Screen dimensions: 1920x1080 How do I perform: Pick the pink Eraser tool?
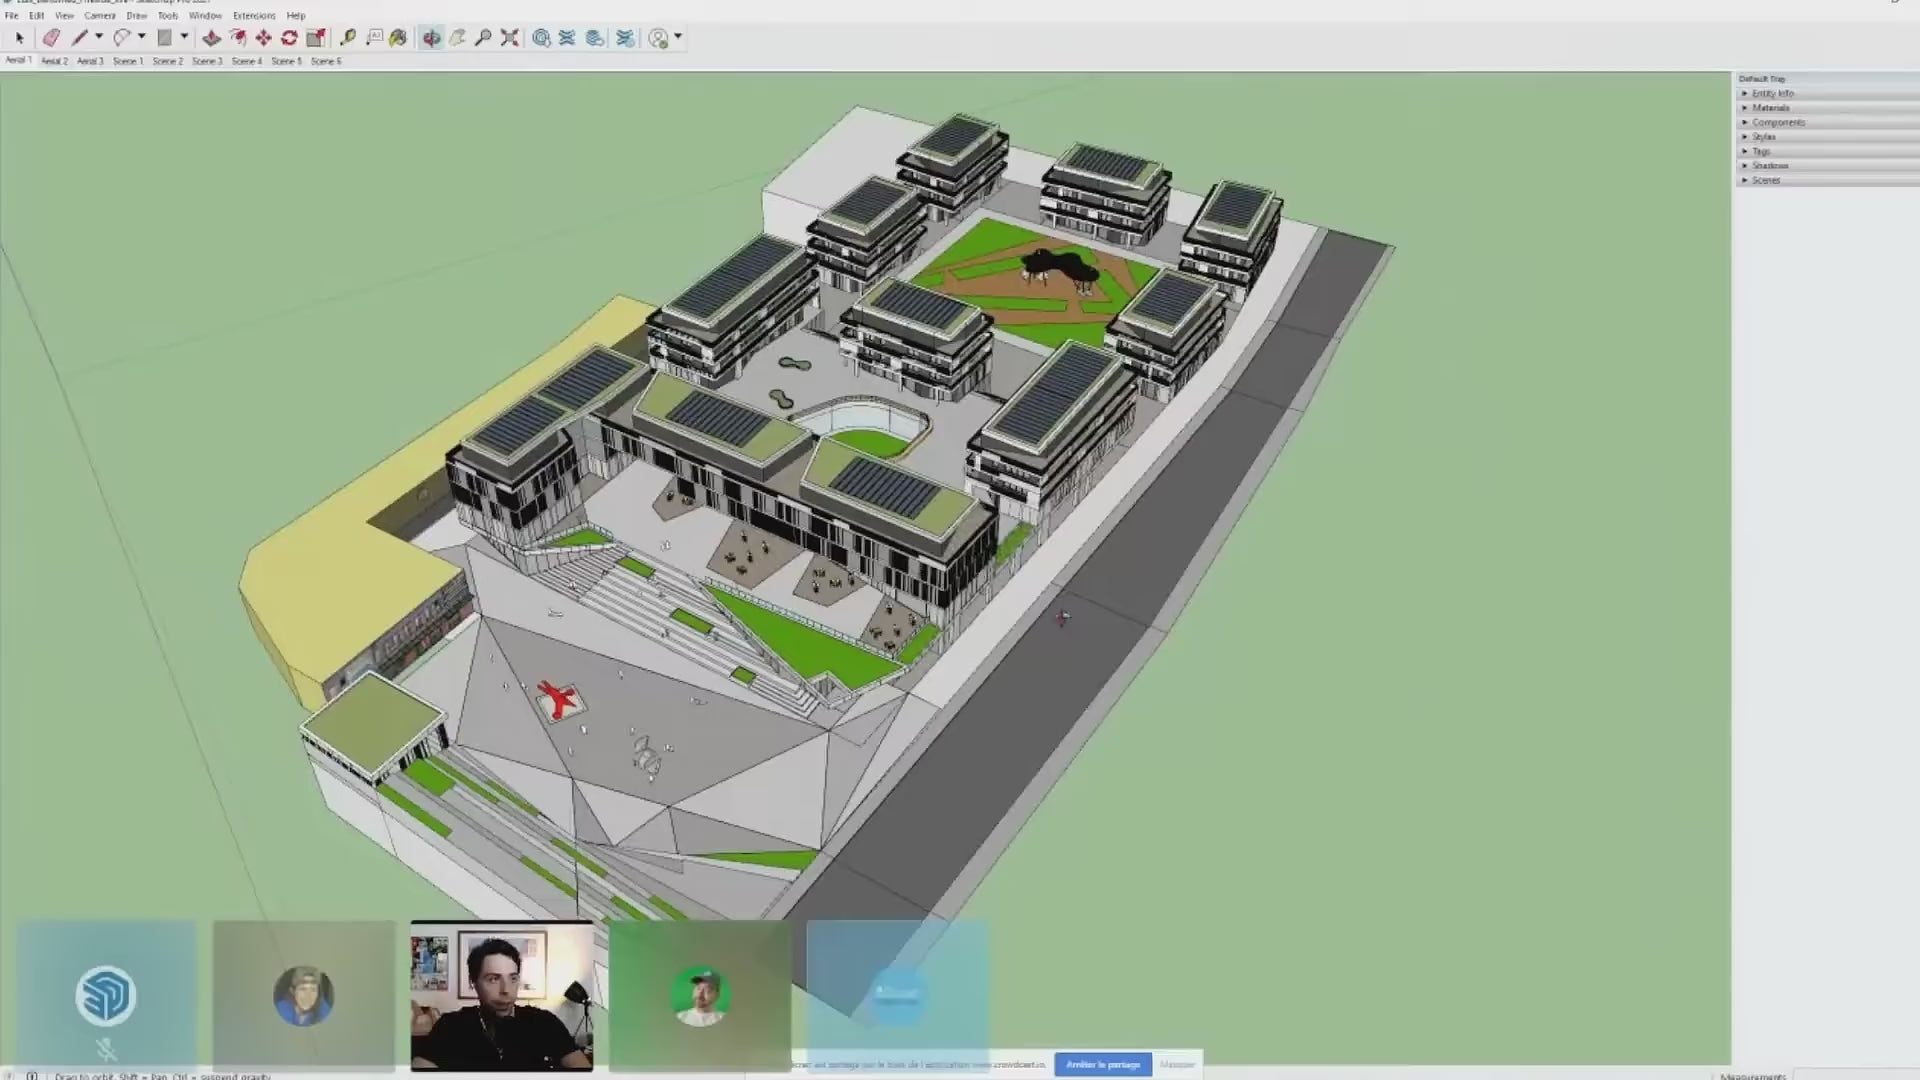coord(51,38)
